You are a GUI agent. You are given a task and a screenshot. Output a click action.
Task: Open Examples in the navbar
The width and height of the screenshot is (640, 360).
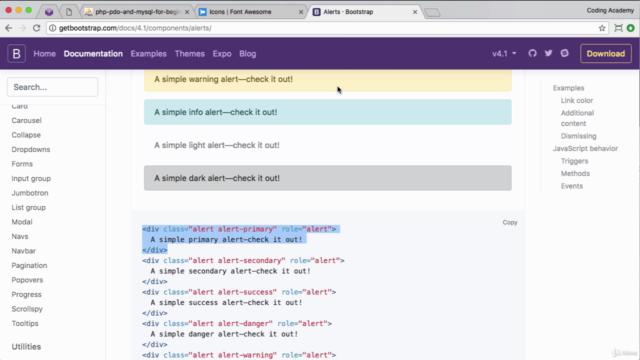(x=149, y=53)
